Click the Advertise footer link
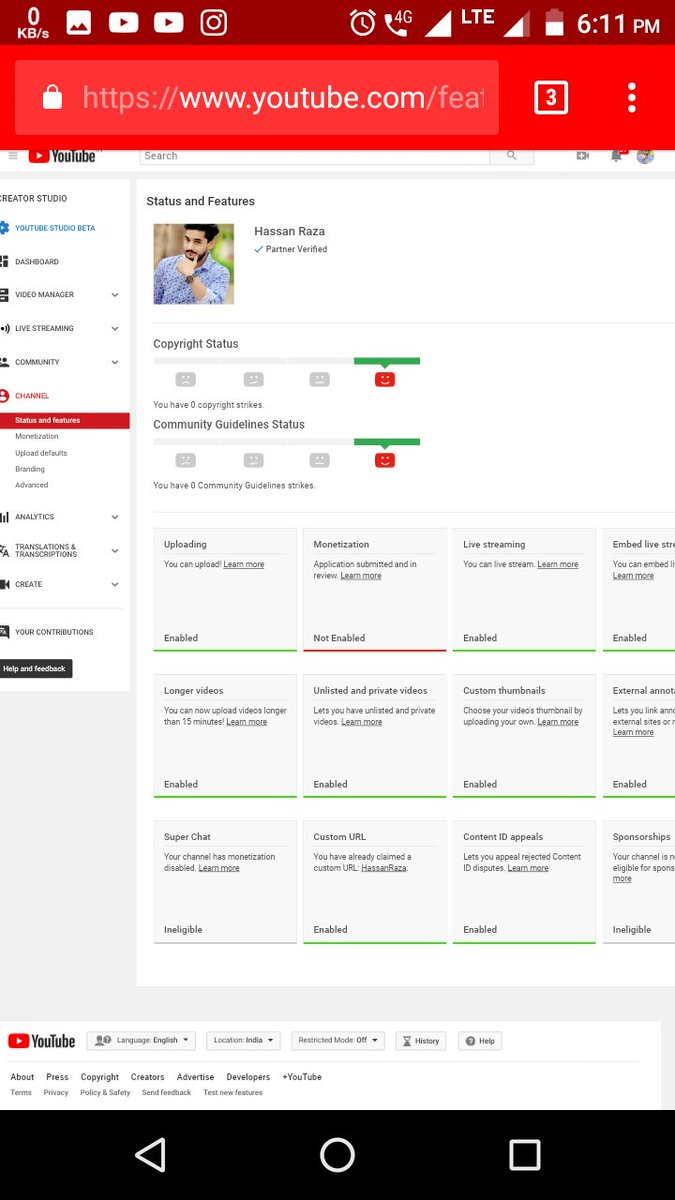This screenshot has height=1200, width=675. pos(196,1077)
